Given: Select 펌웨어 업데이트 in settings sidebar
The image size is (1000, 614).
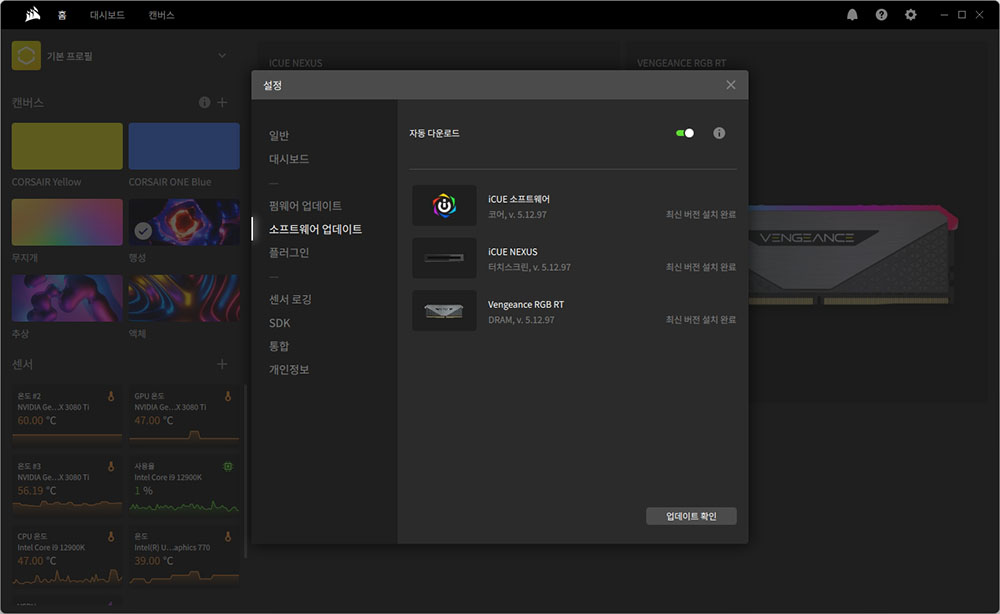Looking at the screenshot, I should pos(305,205).
